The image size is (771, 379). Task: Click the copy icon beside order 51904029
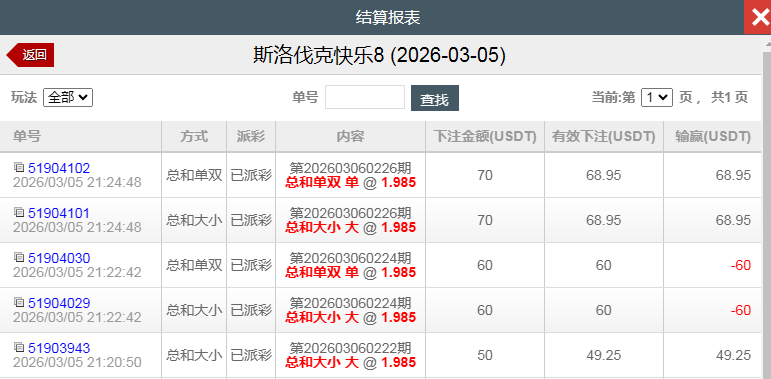[19, 302]
